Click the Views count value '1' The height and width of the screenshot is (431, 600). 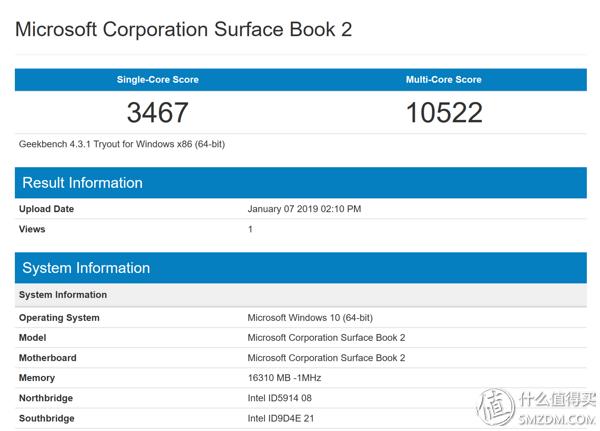click(x=250, y=229)
